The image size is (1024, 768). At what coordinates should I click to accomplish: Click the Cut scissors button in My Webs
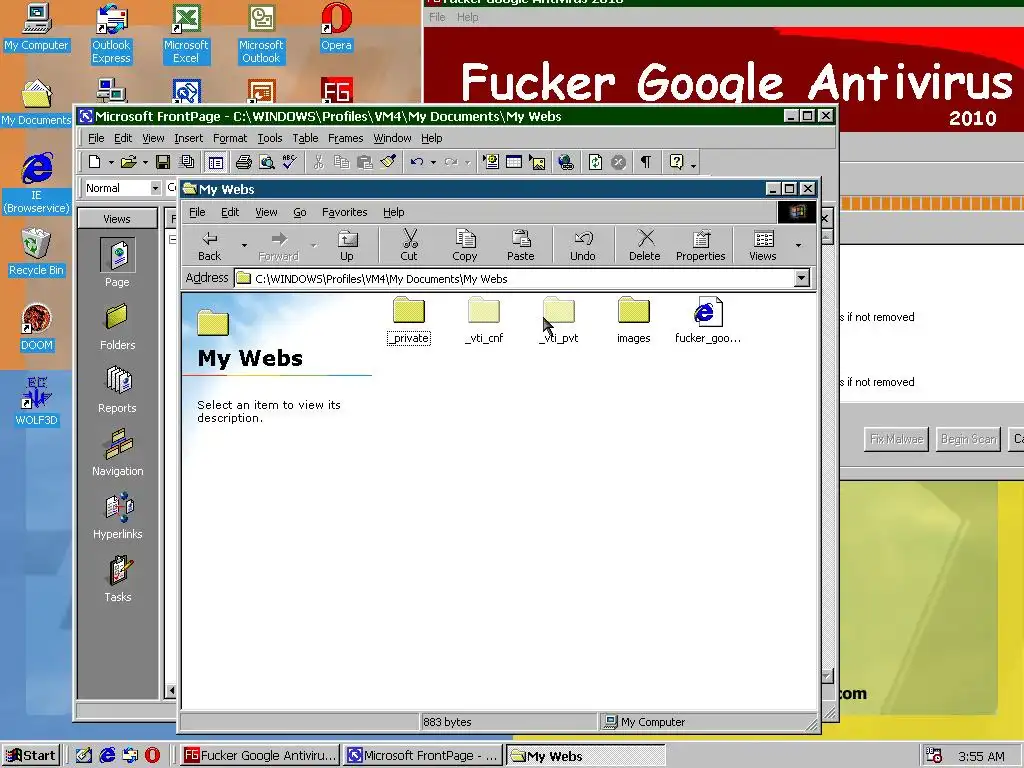[409, 246]
